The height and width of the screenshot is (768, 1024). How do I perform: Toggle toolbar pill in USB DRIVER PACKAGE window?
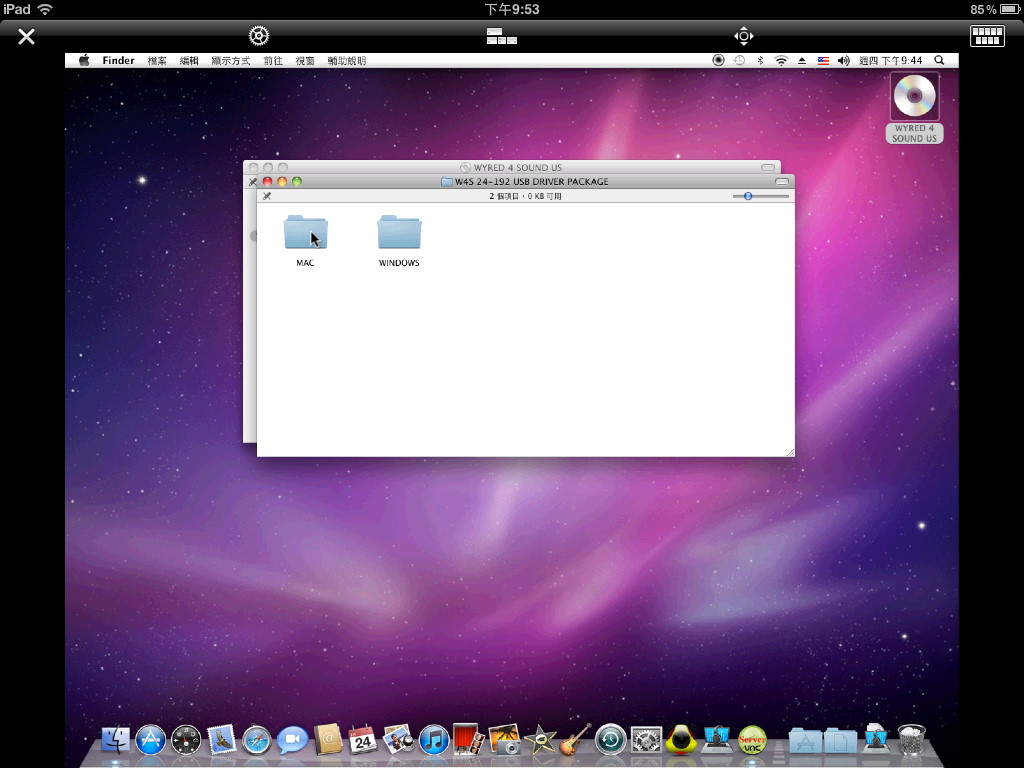coord(782,182)
